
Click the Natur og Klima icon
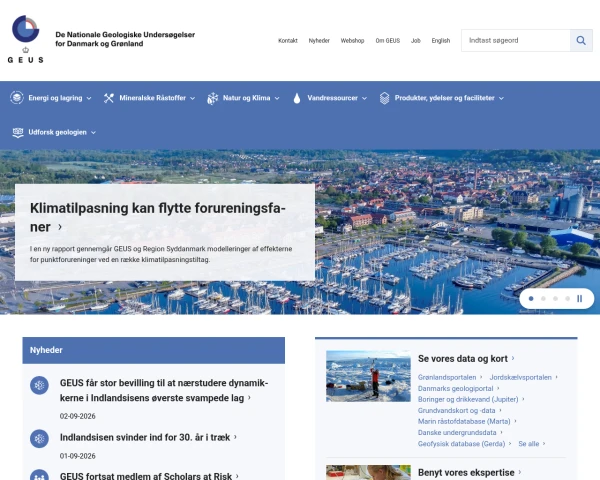[212, 98]
